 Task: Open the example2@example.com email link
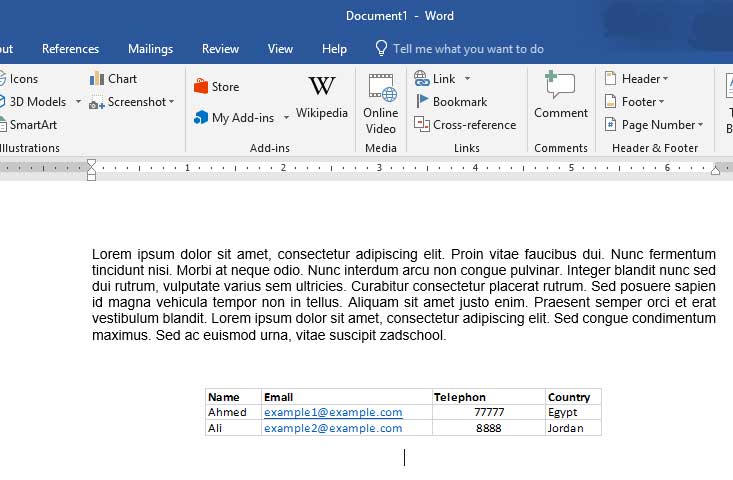click(x=333, y=428)
